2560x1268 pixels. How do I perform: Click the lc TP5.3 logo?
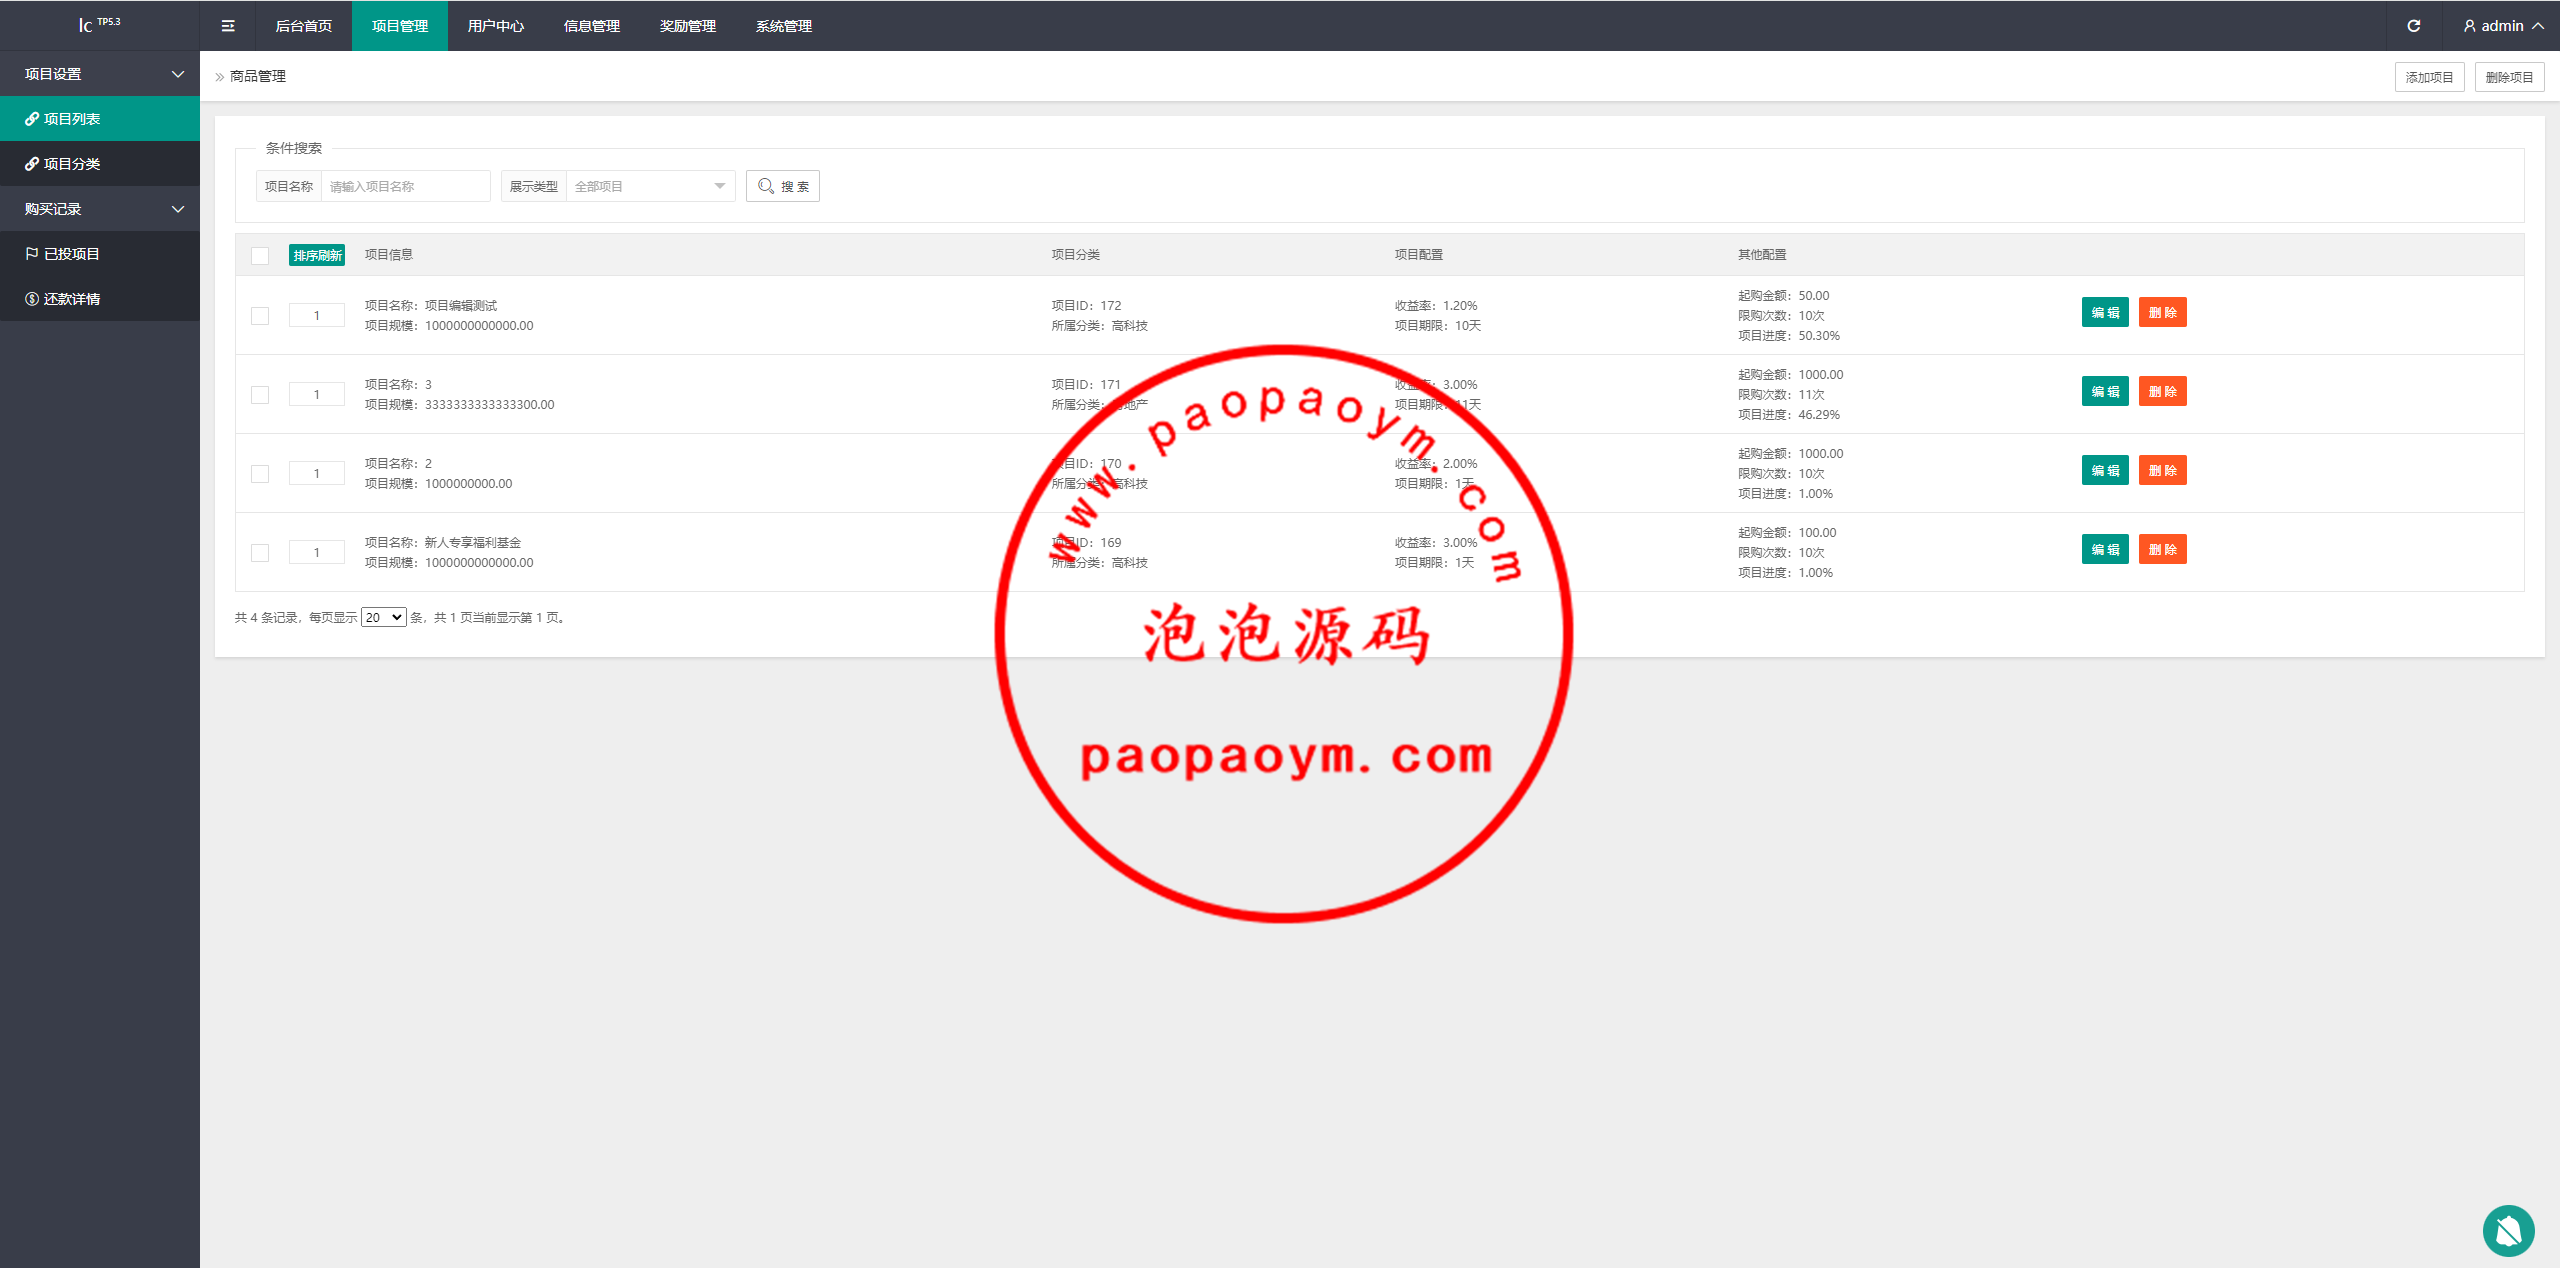pos(100,24)
